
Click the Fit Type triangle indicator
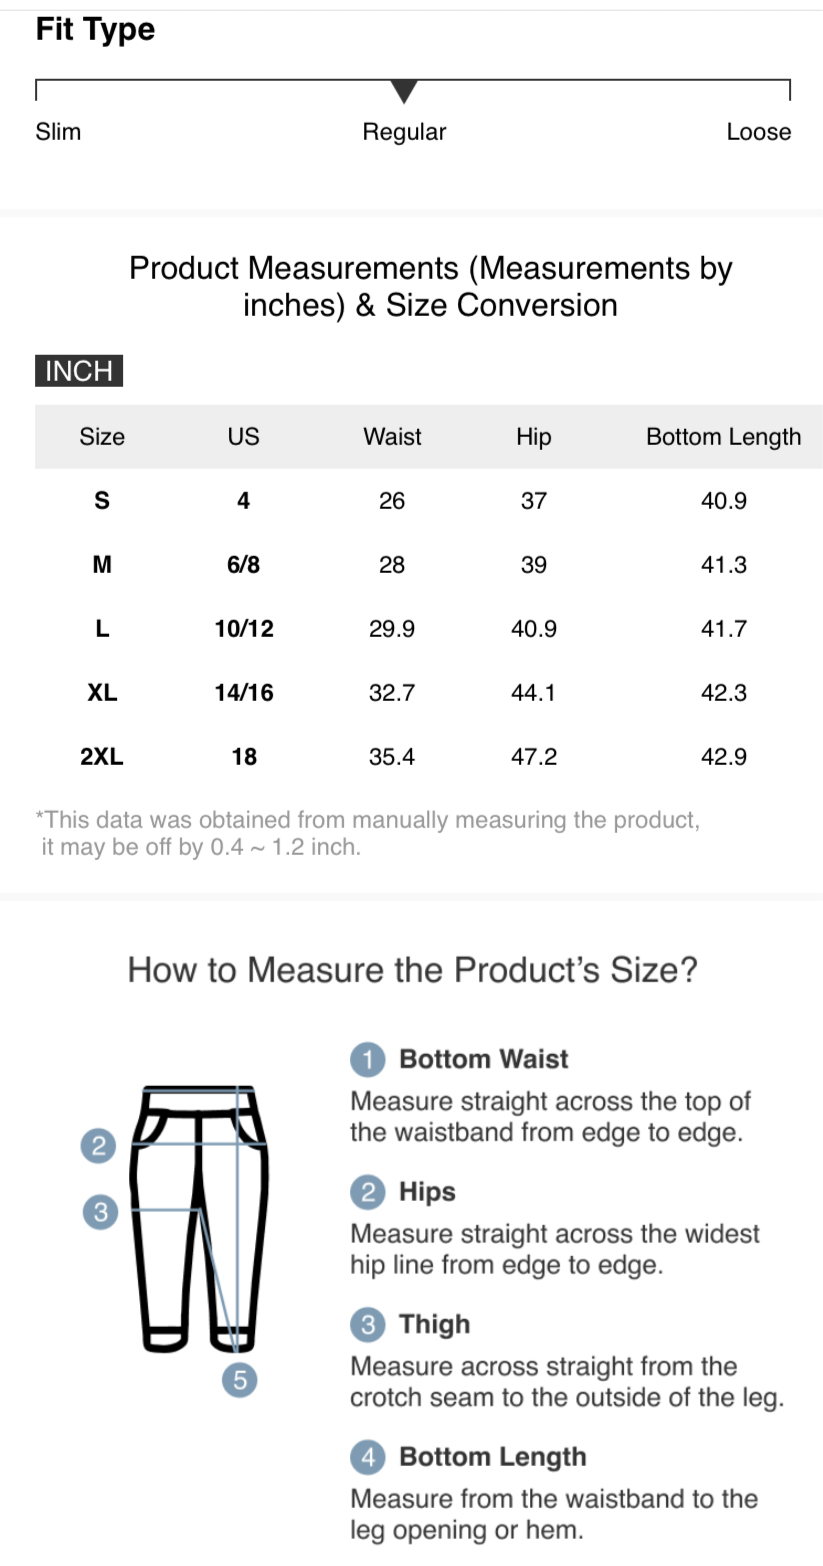404,91
